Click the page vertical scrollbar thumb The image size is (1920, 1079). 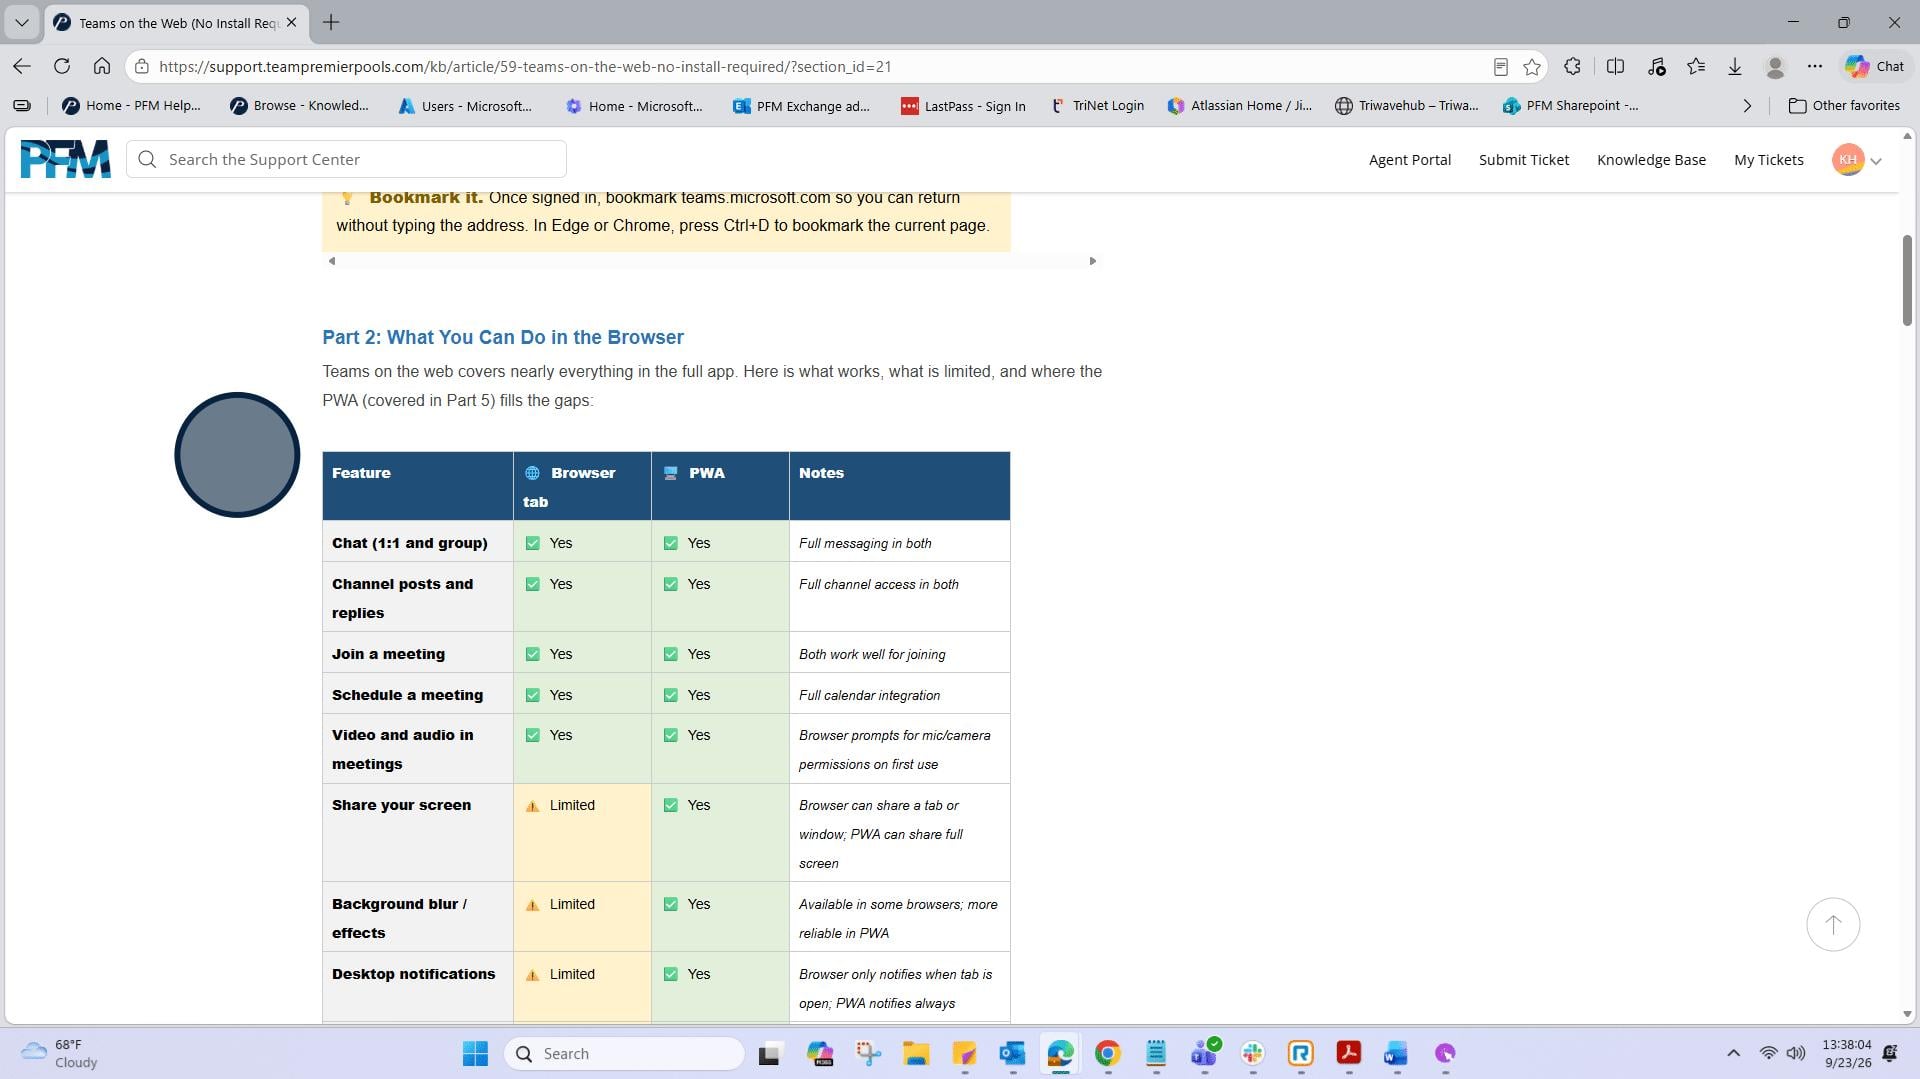tap(1907, 280)
